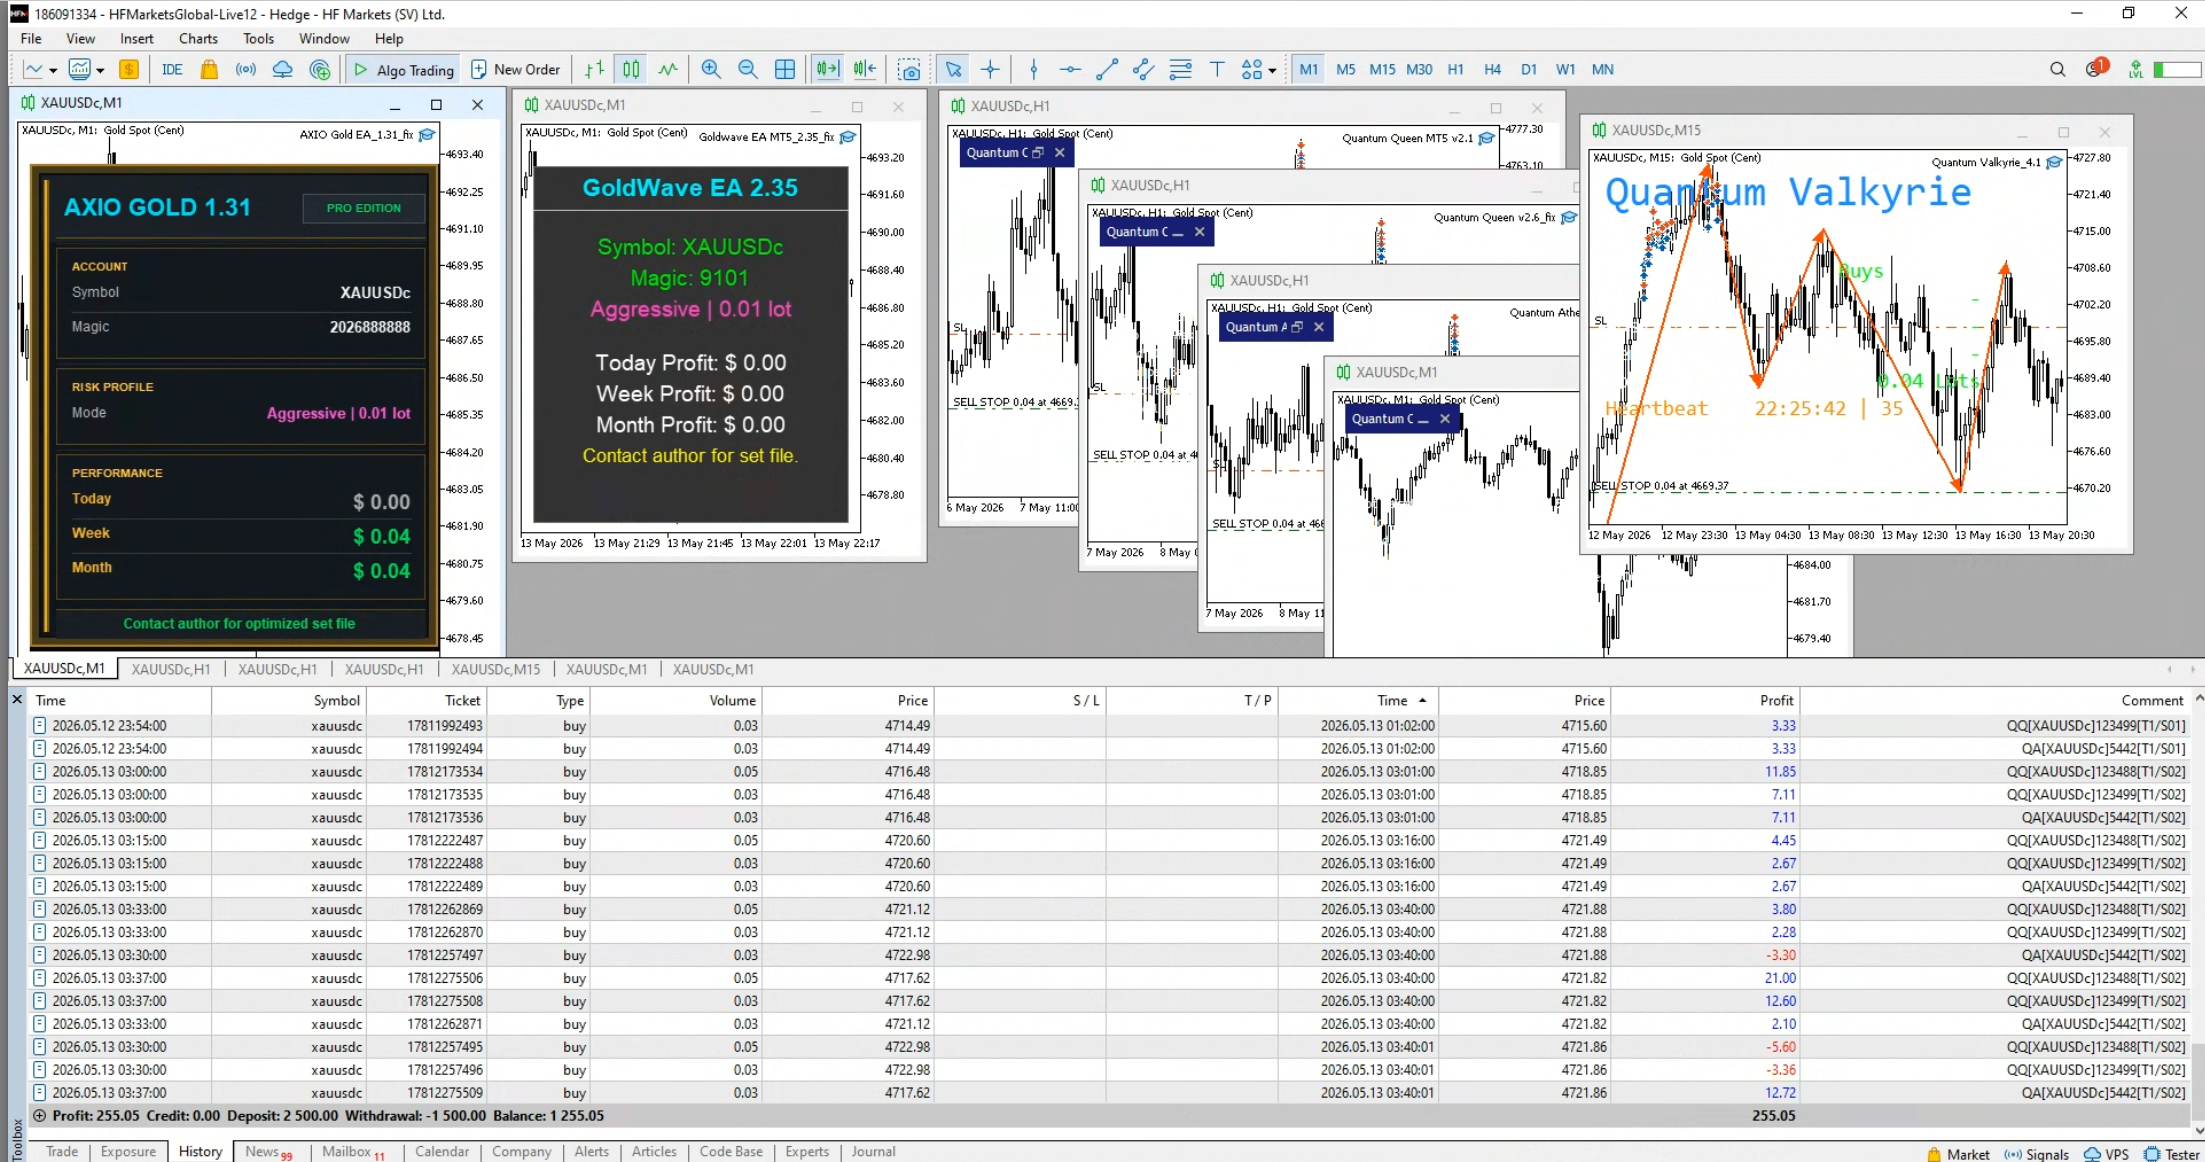Screen dimensions: 2205x1162
Task: Take a chart screenshot with camera icon
Action: click(909, 69)
